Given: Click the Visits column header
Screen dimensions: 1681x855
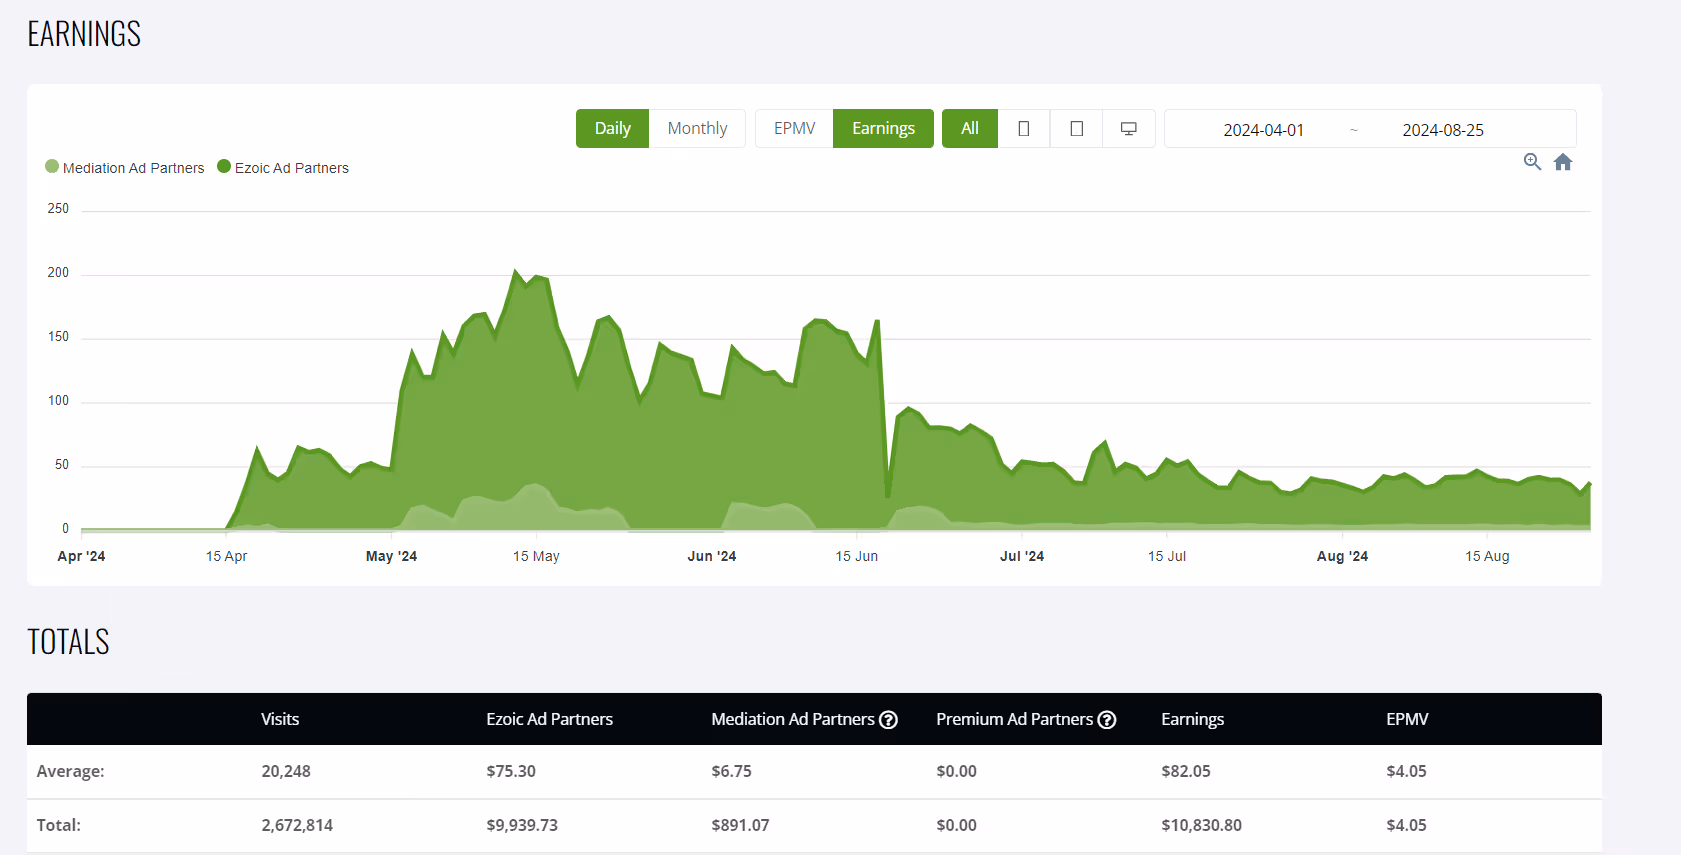Looking at the screenshot, I should click(x=280, y=719).
